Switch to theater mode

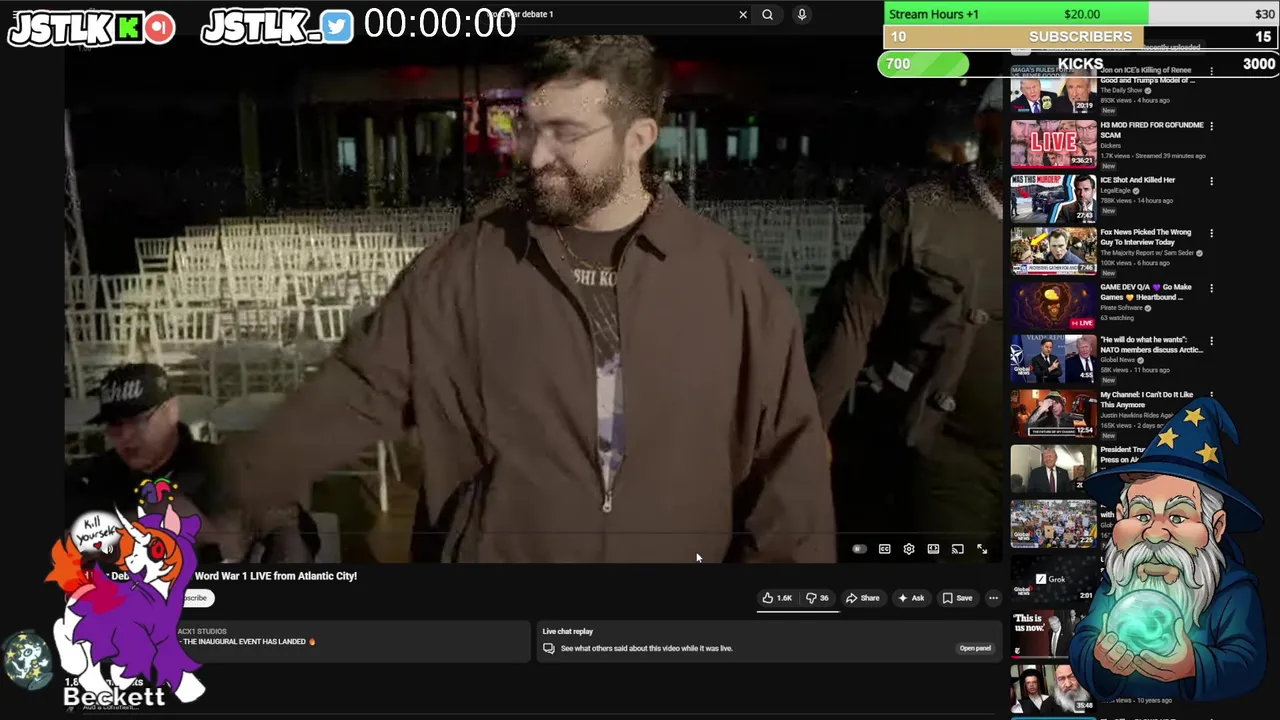click(x=933, y=549)
